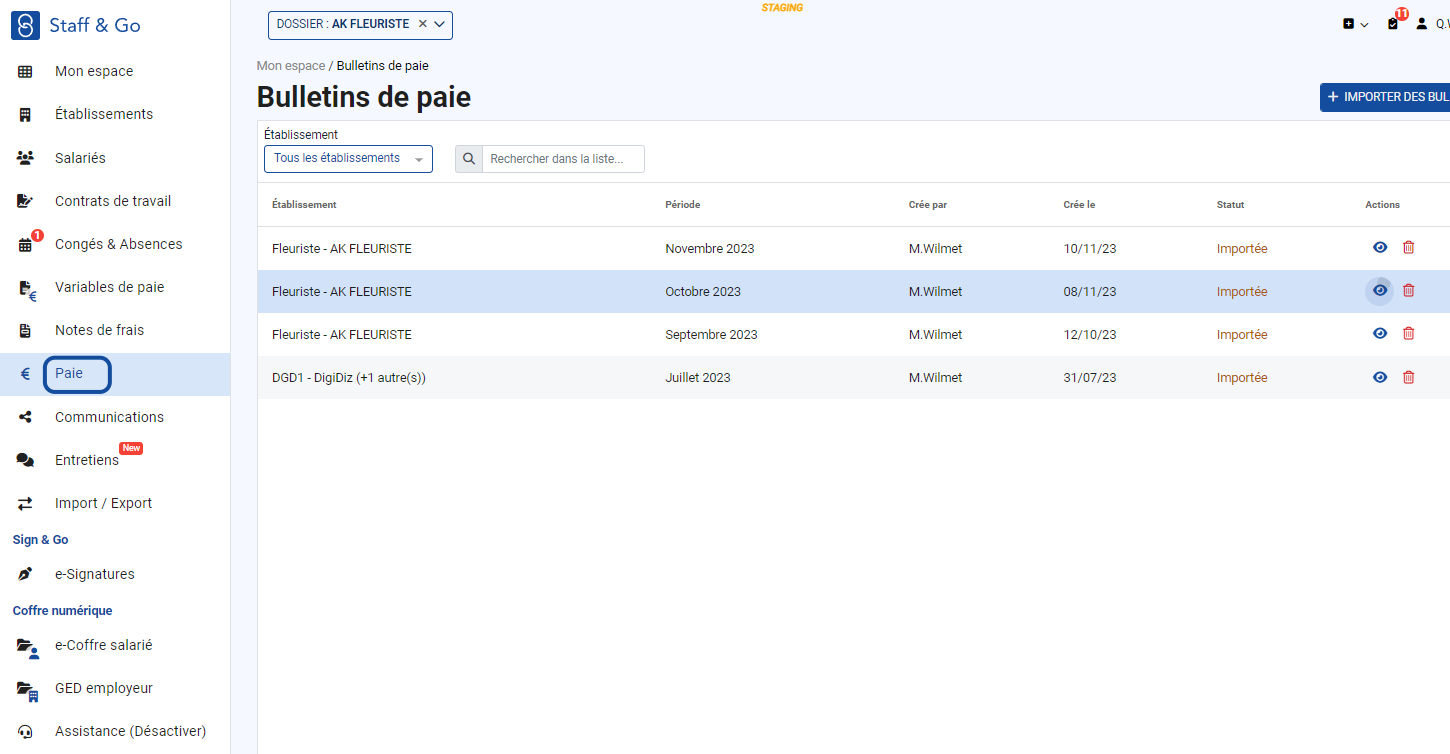Click trash icon for Septembre 2023
Screen dimensions: 1450x754
pyautogui.click(x=1409, y=334)
